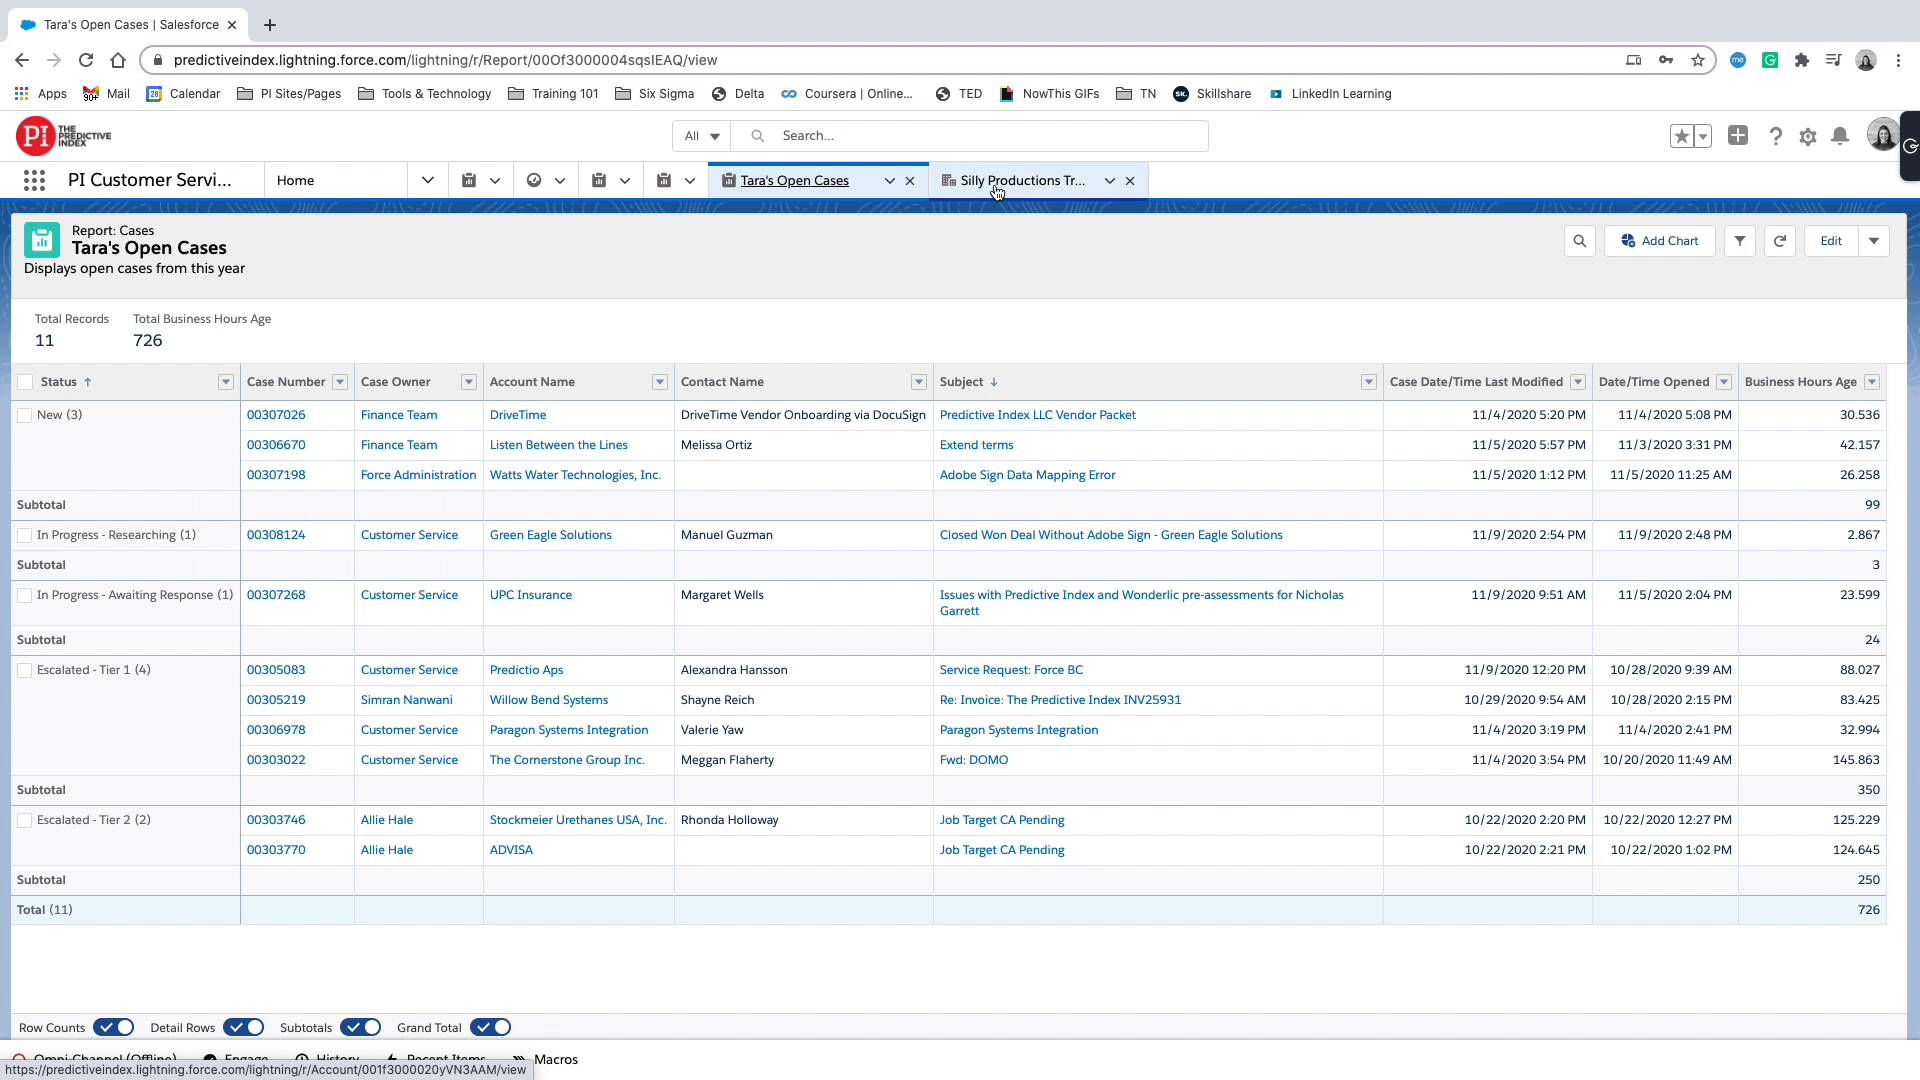Click the Edit report button
Image resolution: width=1920 pixels, height=1080 pixels.
tap(1831, 241)
